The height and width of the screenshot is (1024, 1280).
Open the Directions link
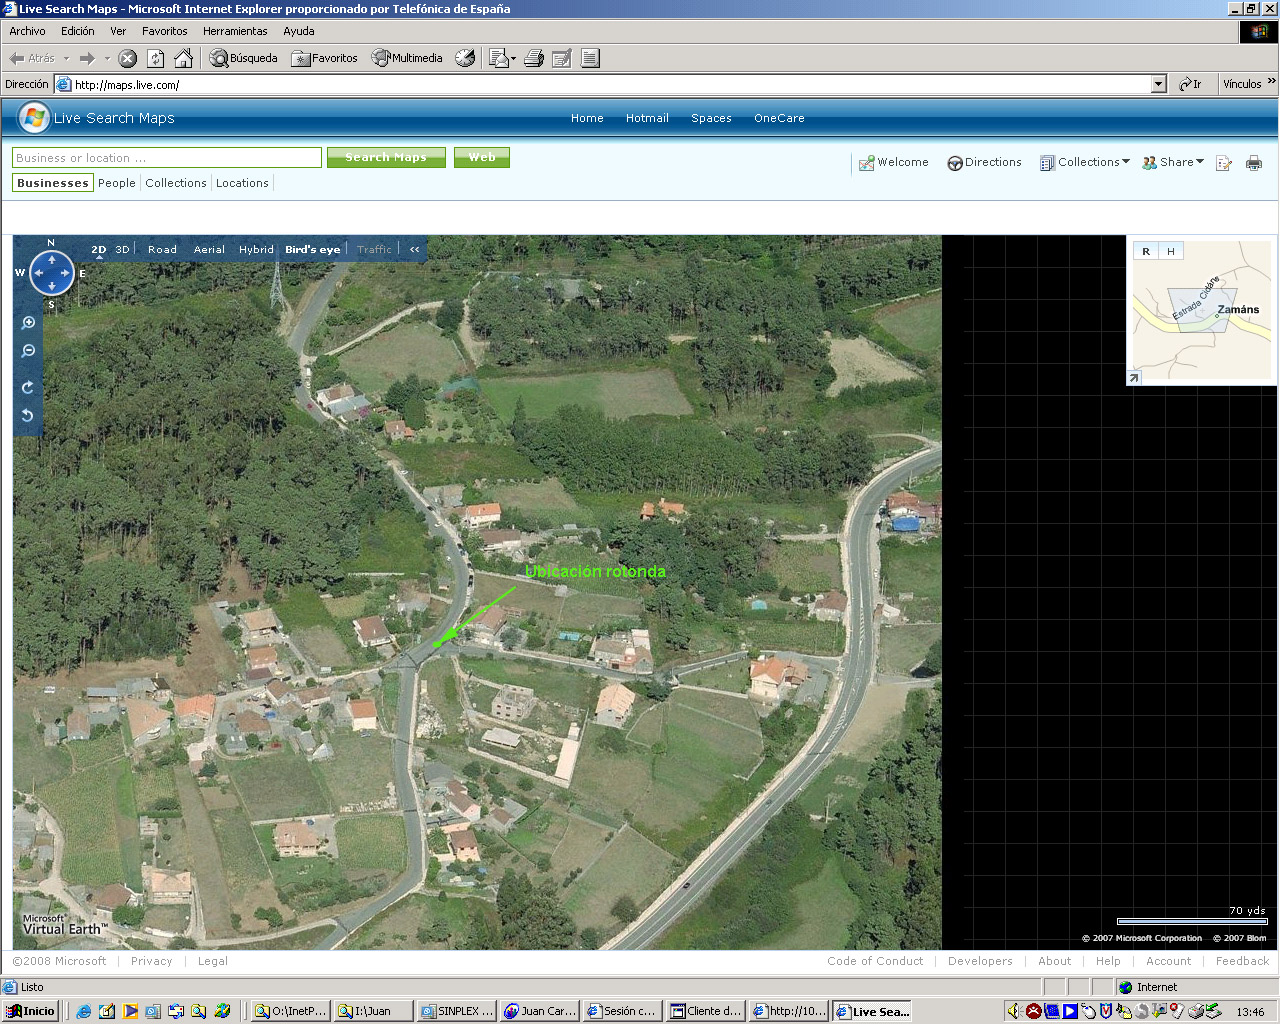[x=985, y=162]
